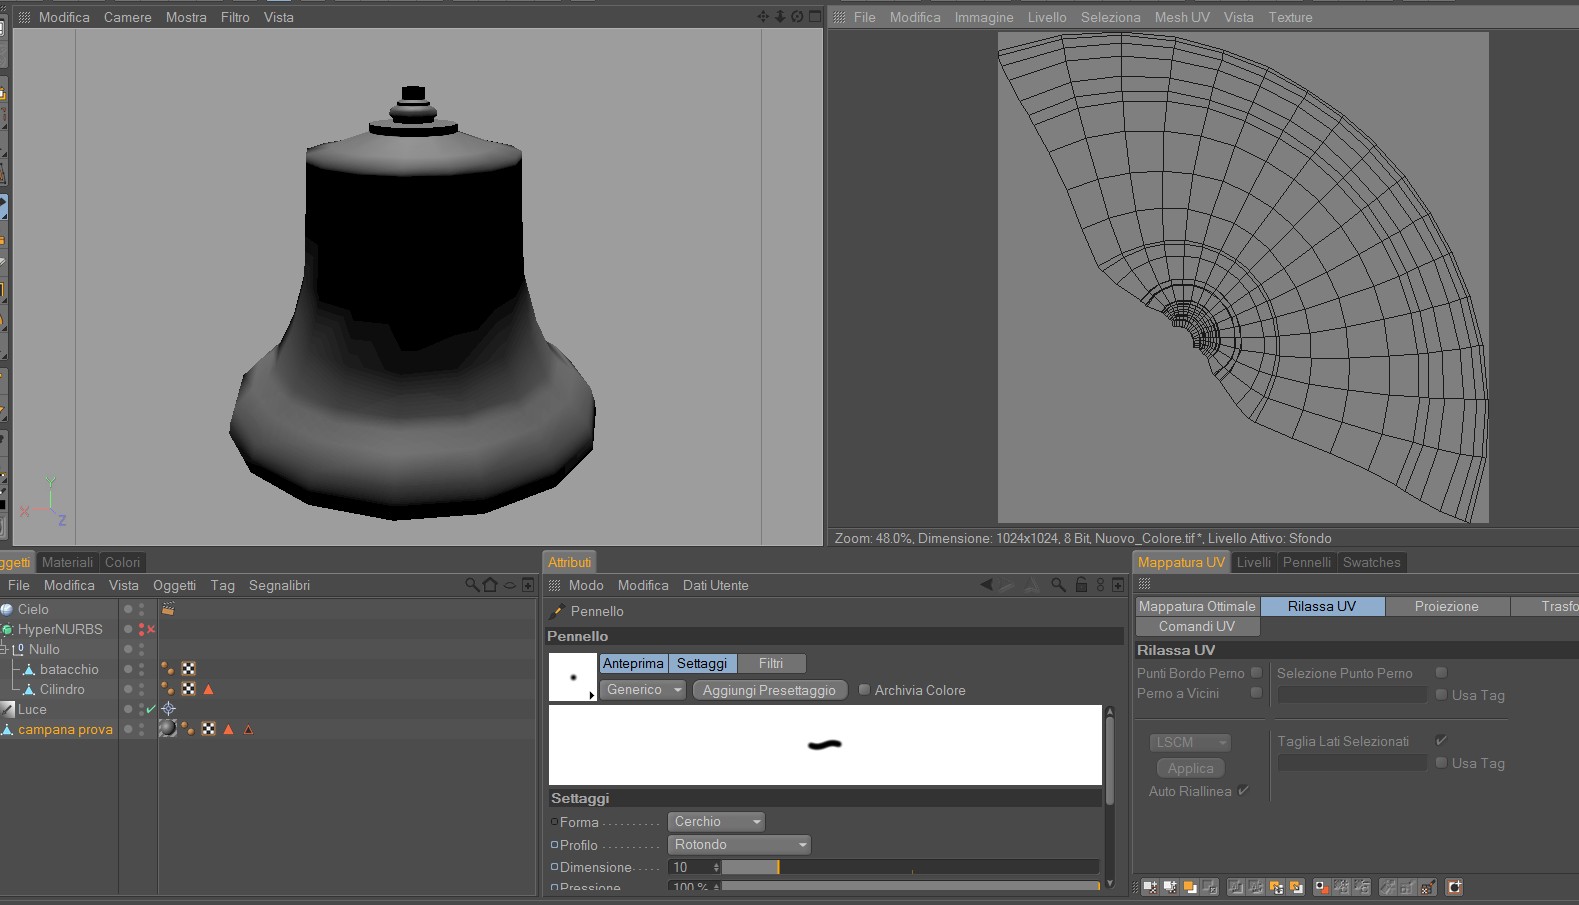Toggle the Luce green check mark
The width and height of the screenshot is (1579, 905).
(x=151, y=709)
